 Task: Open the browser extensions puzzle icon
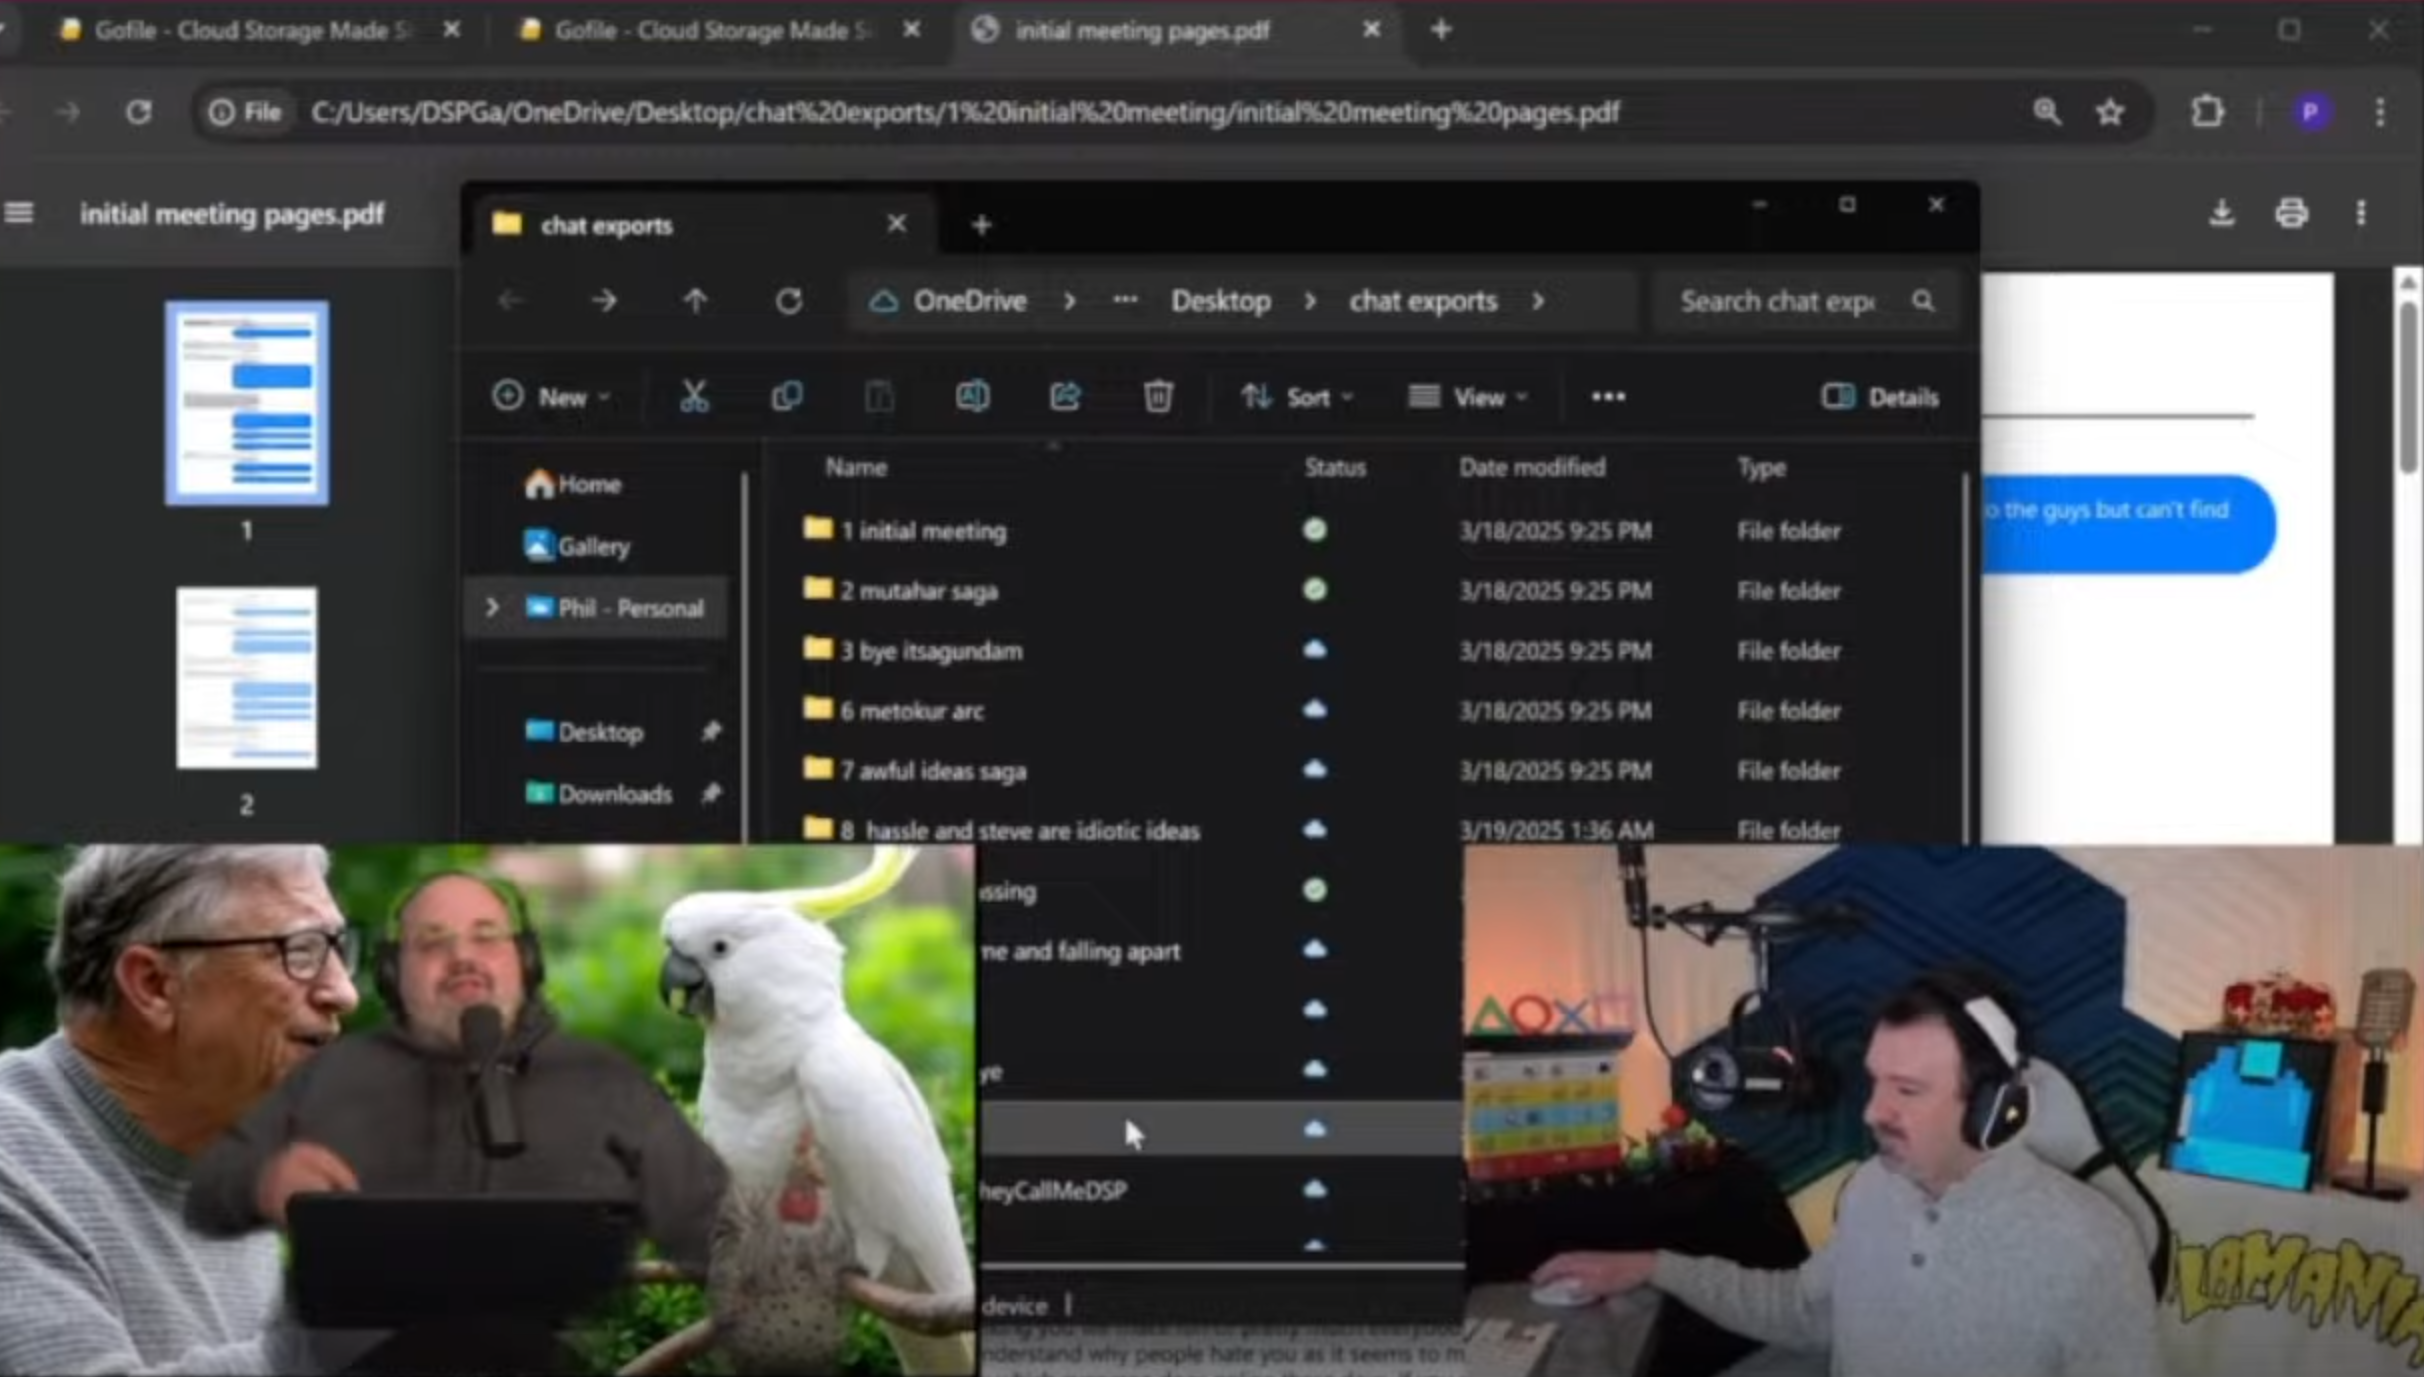click(2207, 112)
